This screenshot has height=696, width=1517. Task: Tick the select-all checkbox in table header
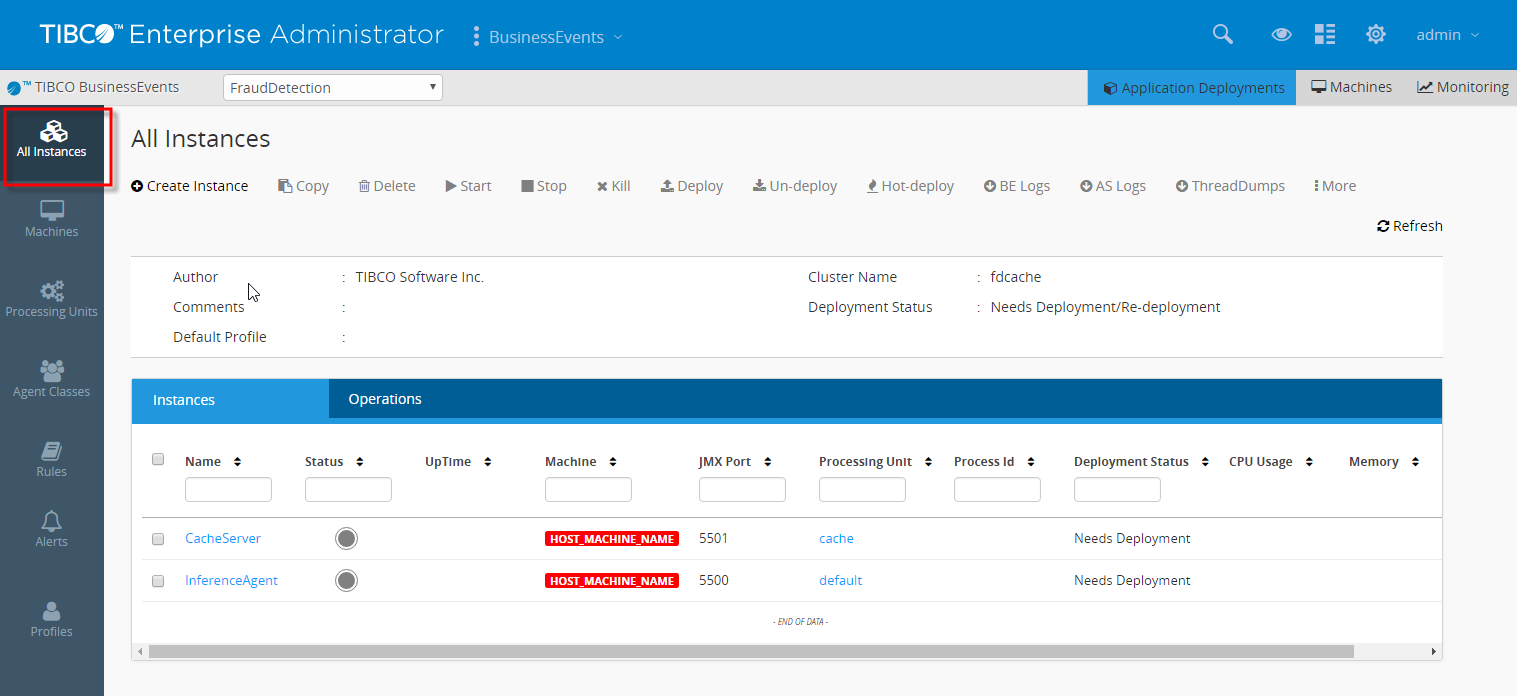(158, 459)
